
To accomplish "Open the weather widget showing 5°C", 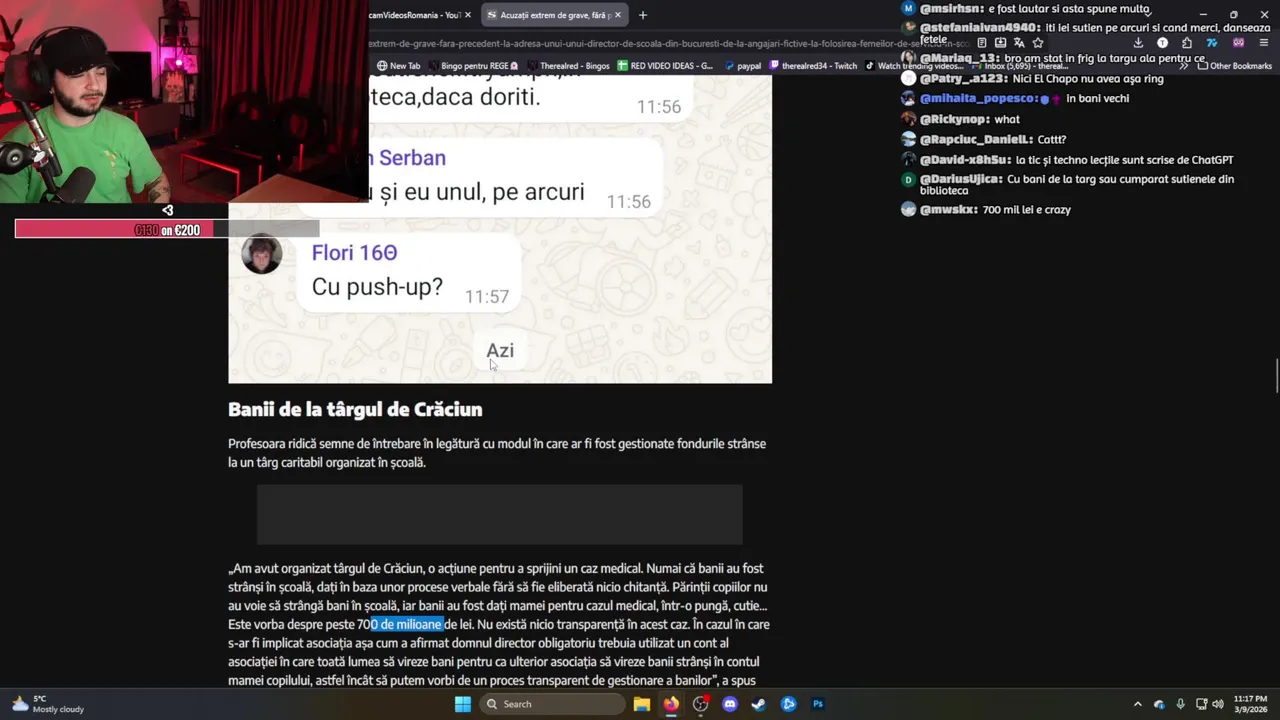I will tap(47, 704).
